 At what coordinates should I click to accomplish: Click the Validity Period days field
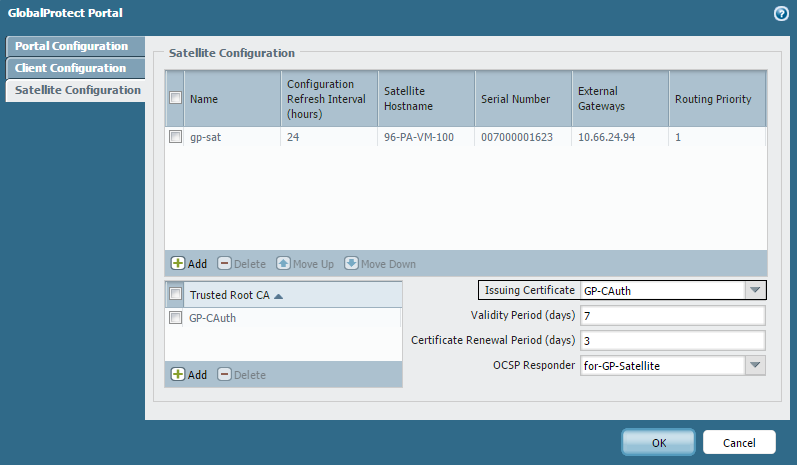671,316
